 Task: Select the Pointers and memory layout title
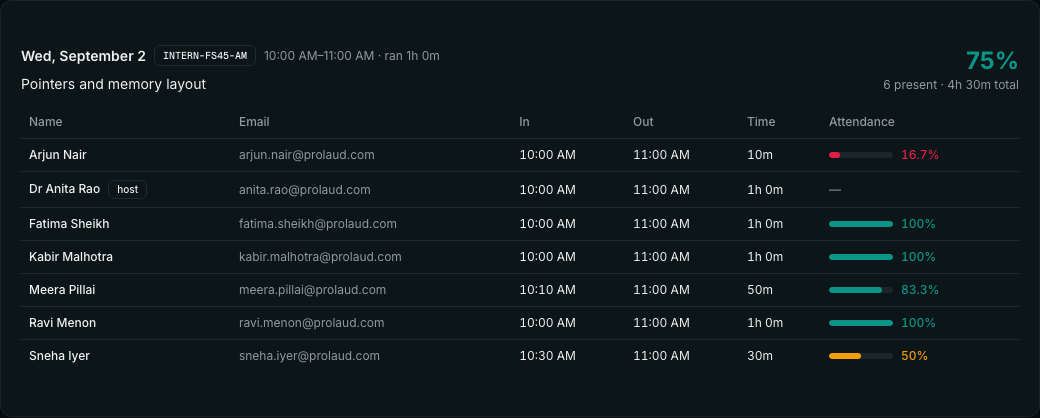[113, 84]
